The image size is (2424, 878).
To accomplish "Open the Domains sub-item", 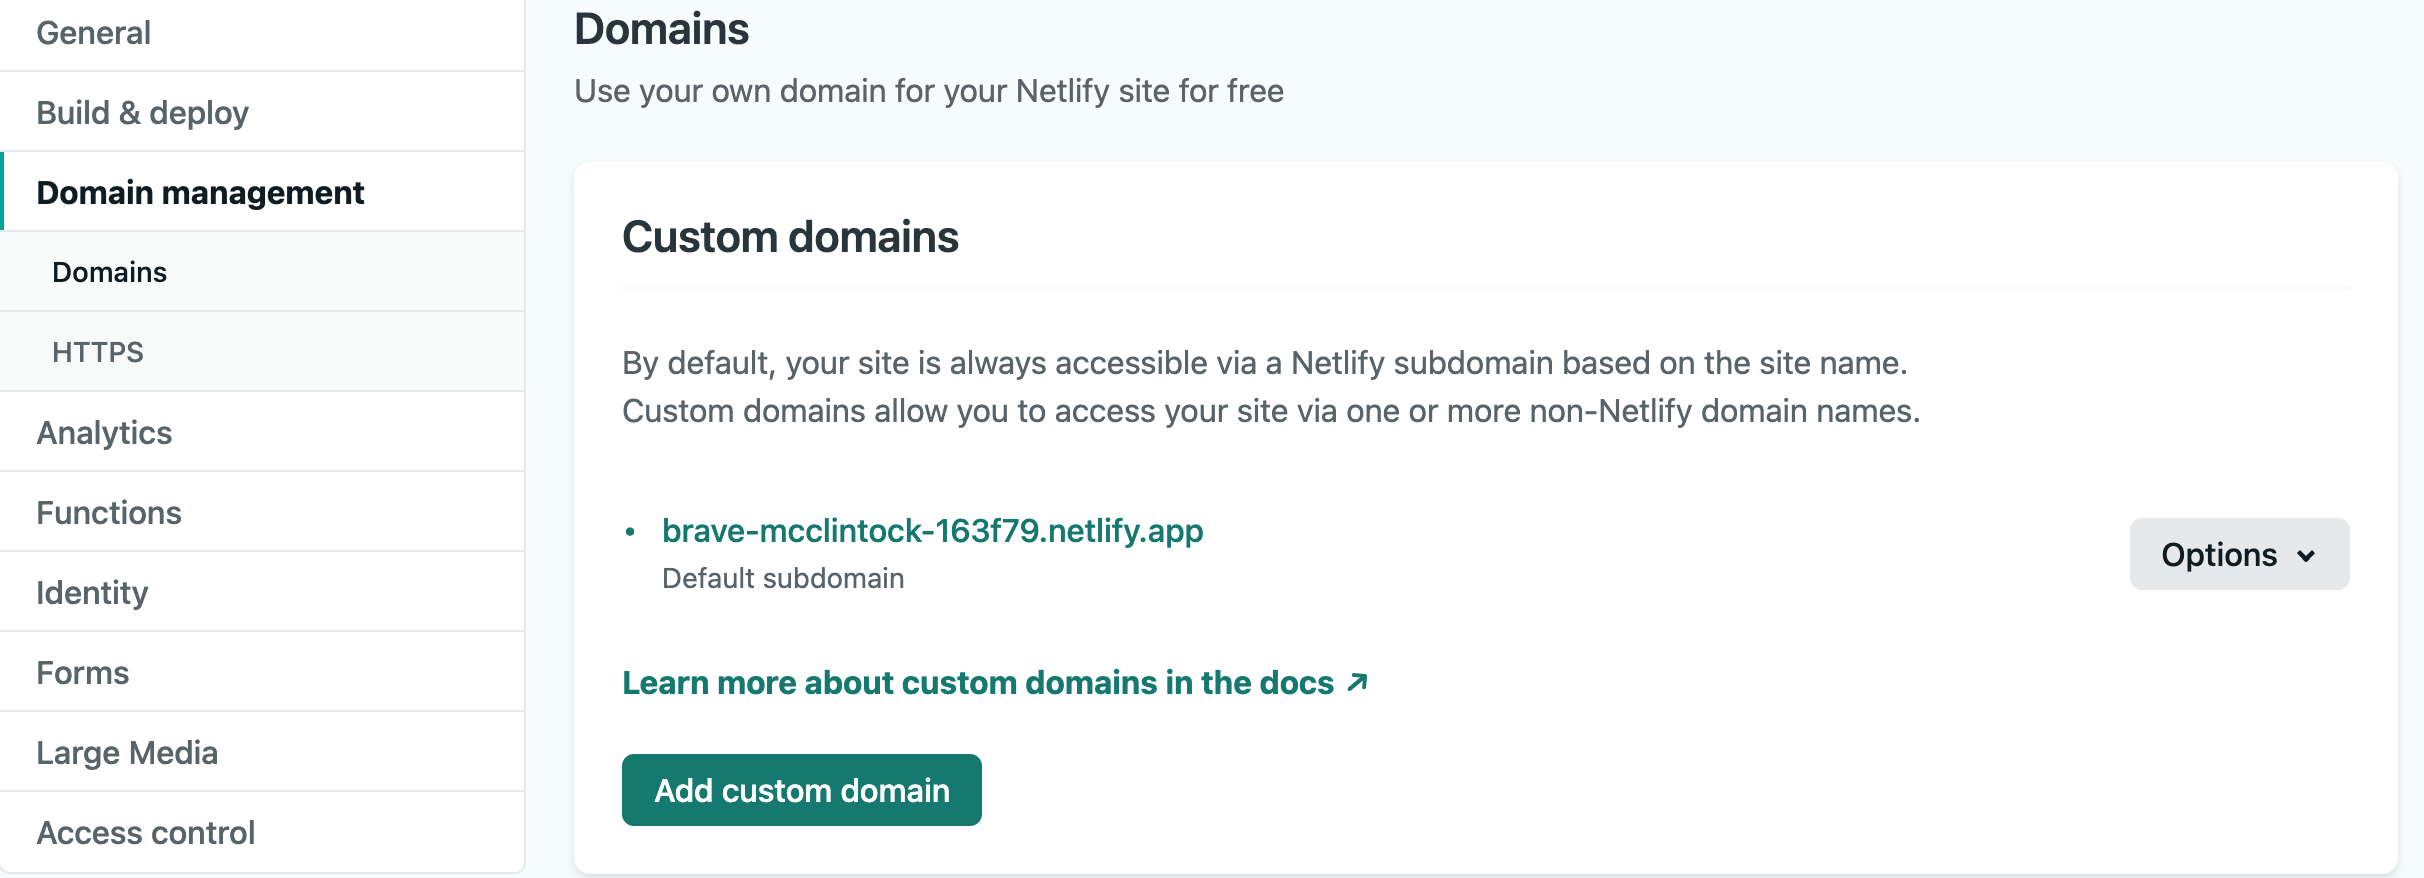I will pyautogui.click(x=109, y=272).
